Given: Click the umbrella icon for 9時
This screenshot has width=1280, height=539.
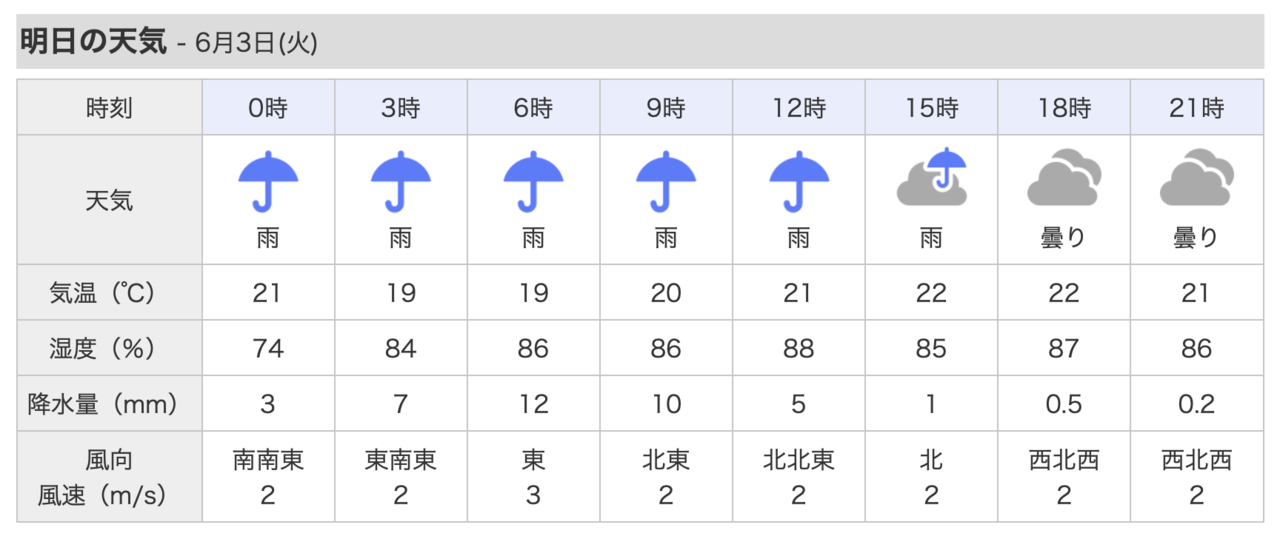Looking at the screenshot, I should 666,182.
